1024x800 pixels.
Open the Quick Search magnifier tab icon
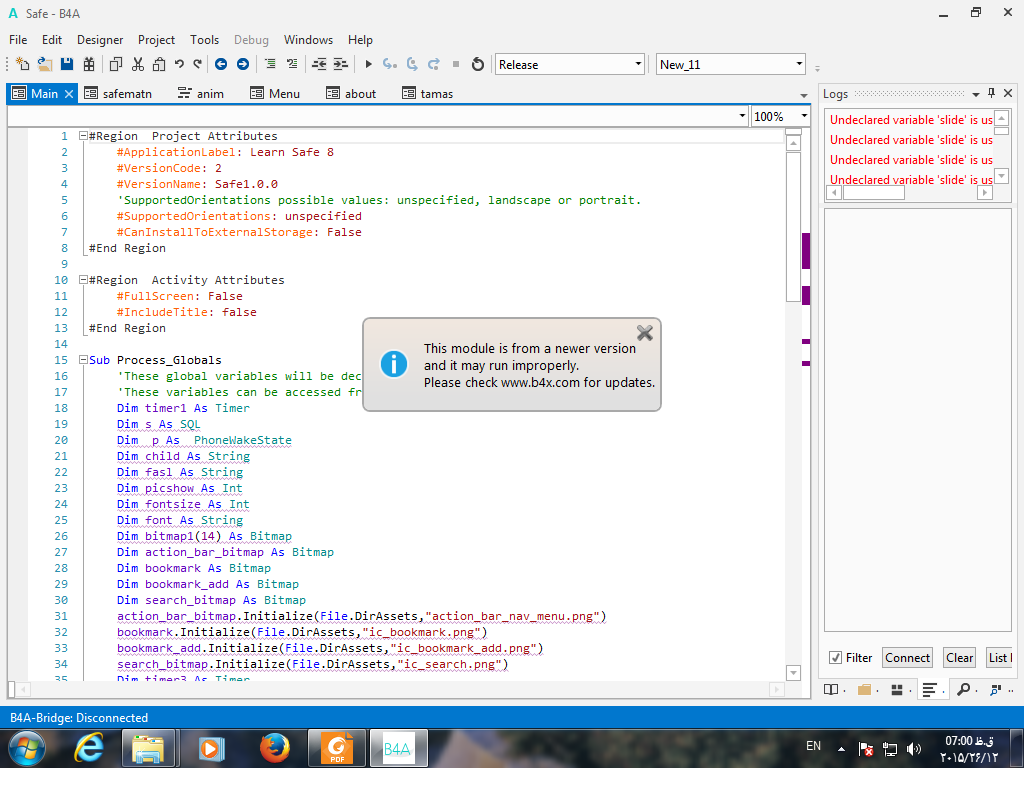(x=963, y=689)
